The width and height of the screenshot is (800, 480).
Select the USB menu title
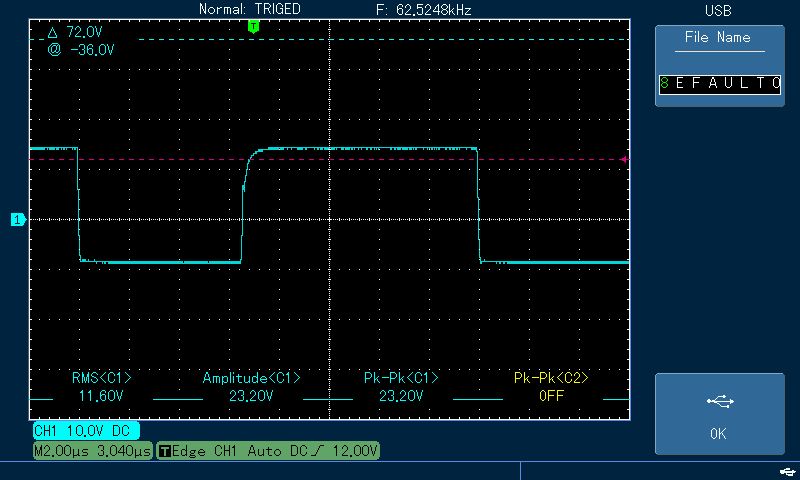click(718, 10)
